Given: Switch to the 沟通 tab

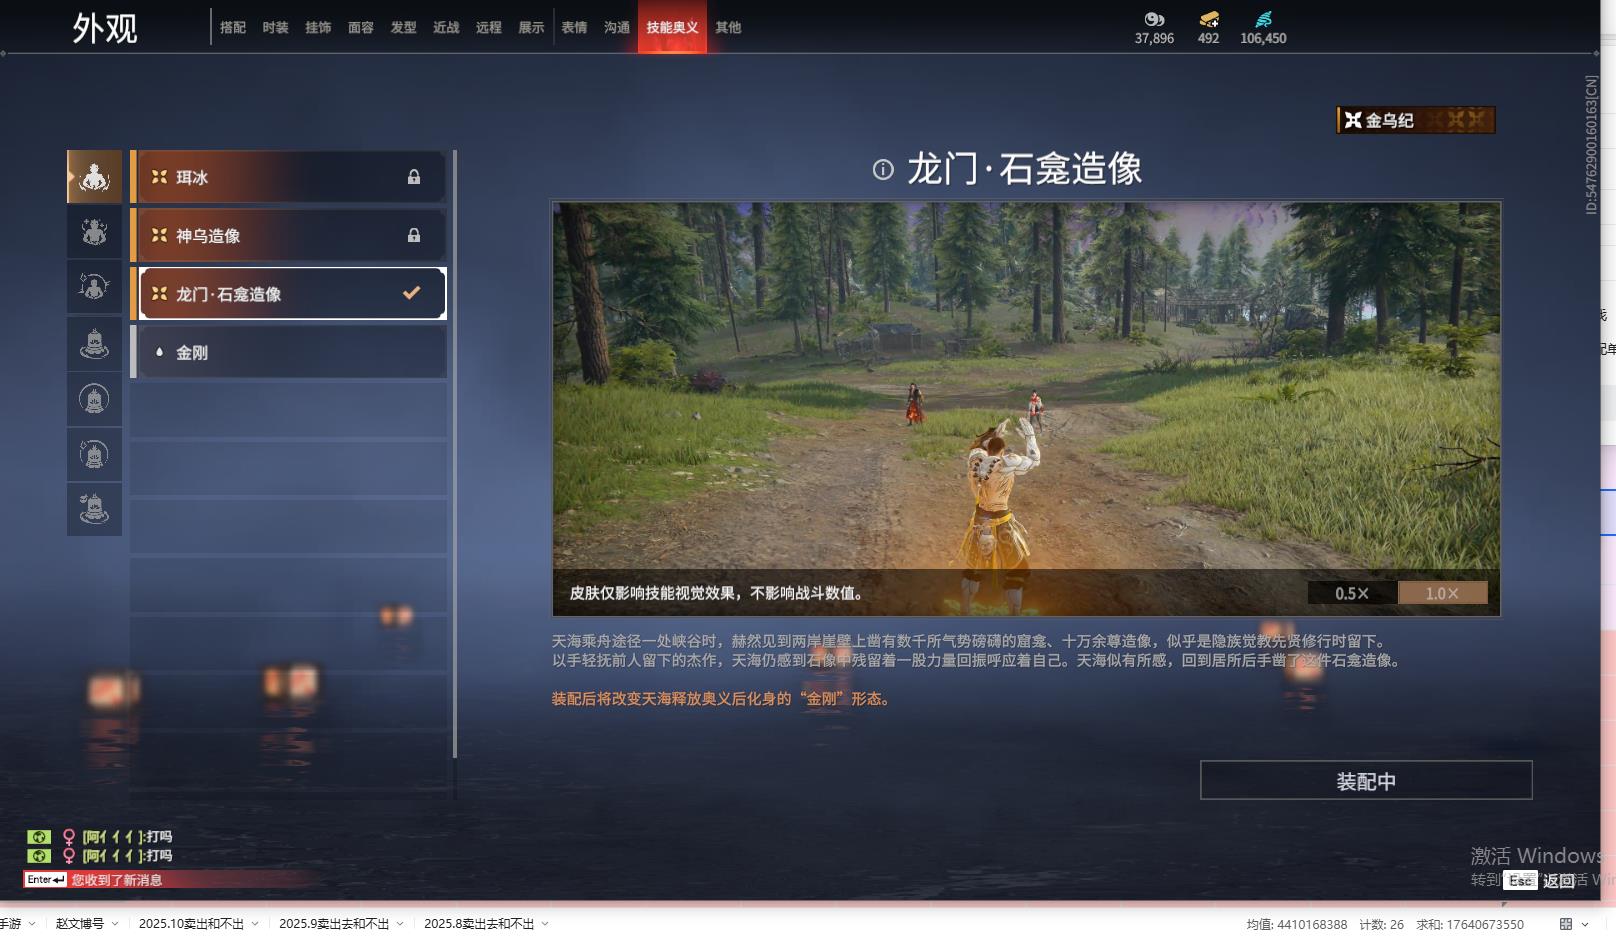Looking at the screenshot, I should [617, 28].
